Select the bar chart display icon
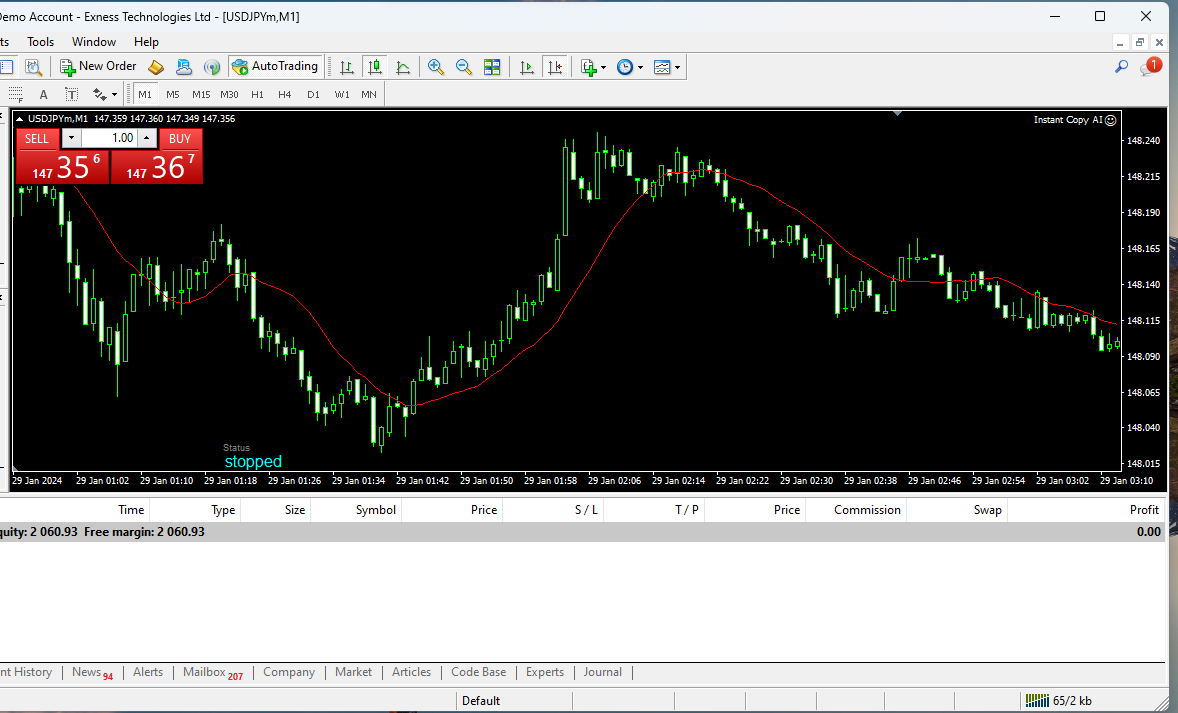This screenshot has height=713, width=1178. (x=346, y=67)
